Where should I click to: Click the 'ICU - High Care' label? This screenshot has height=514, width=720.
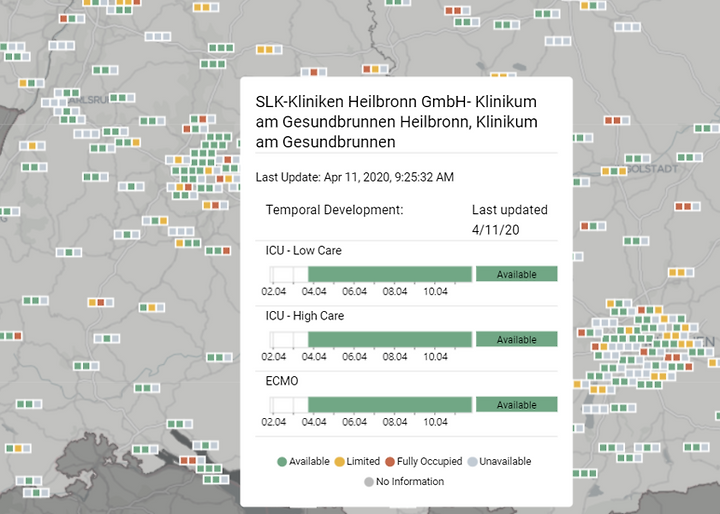304,316
